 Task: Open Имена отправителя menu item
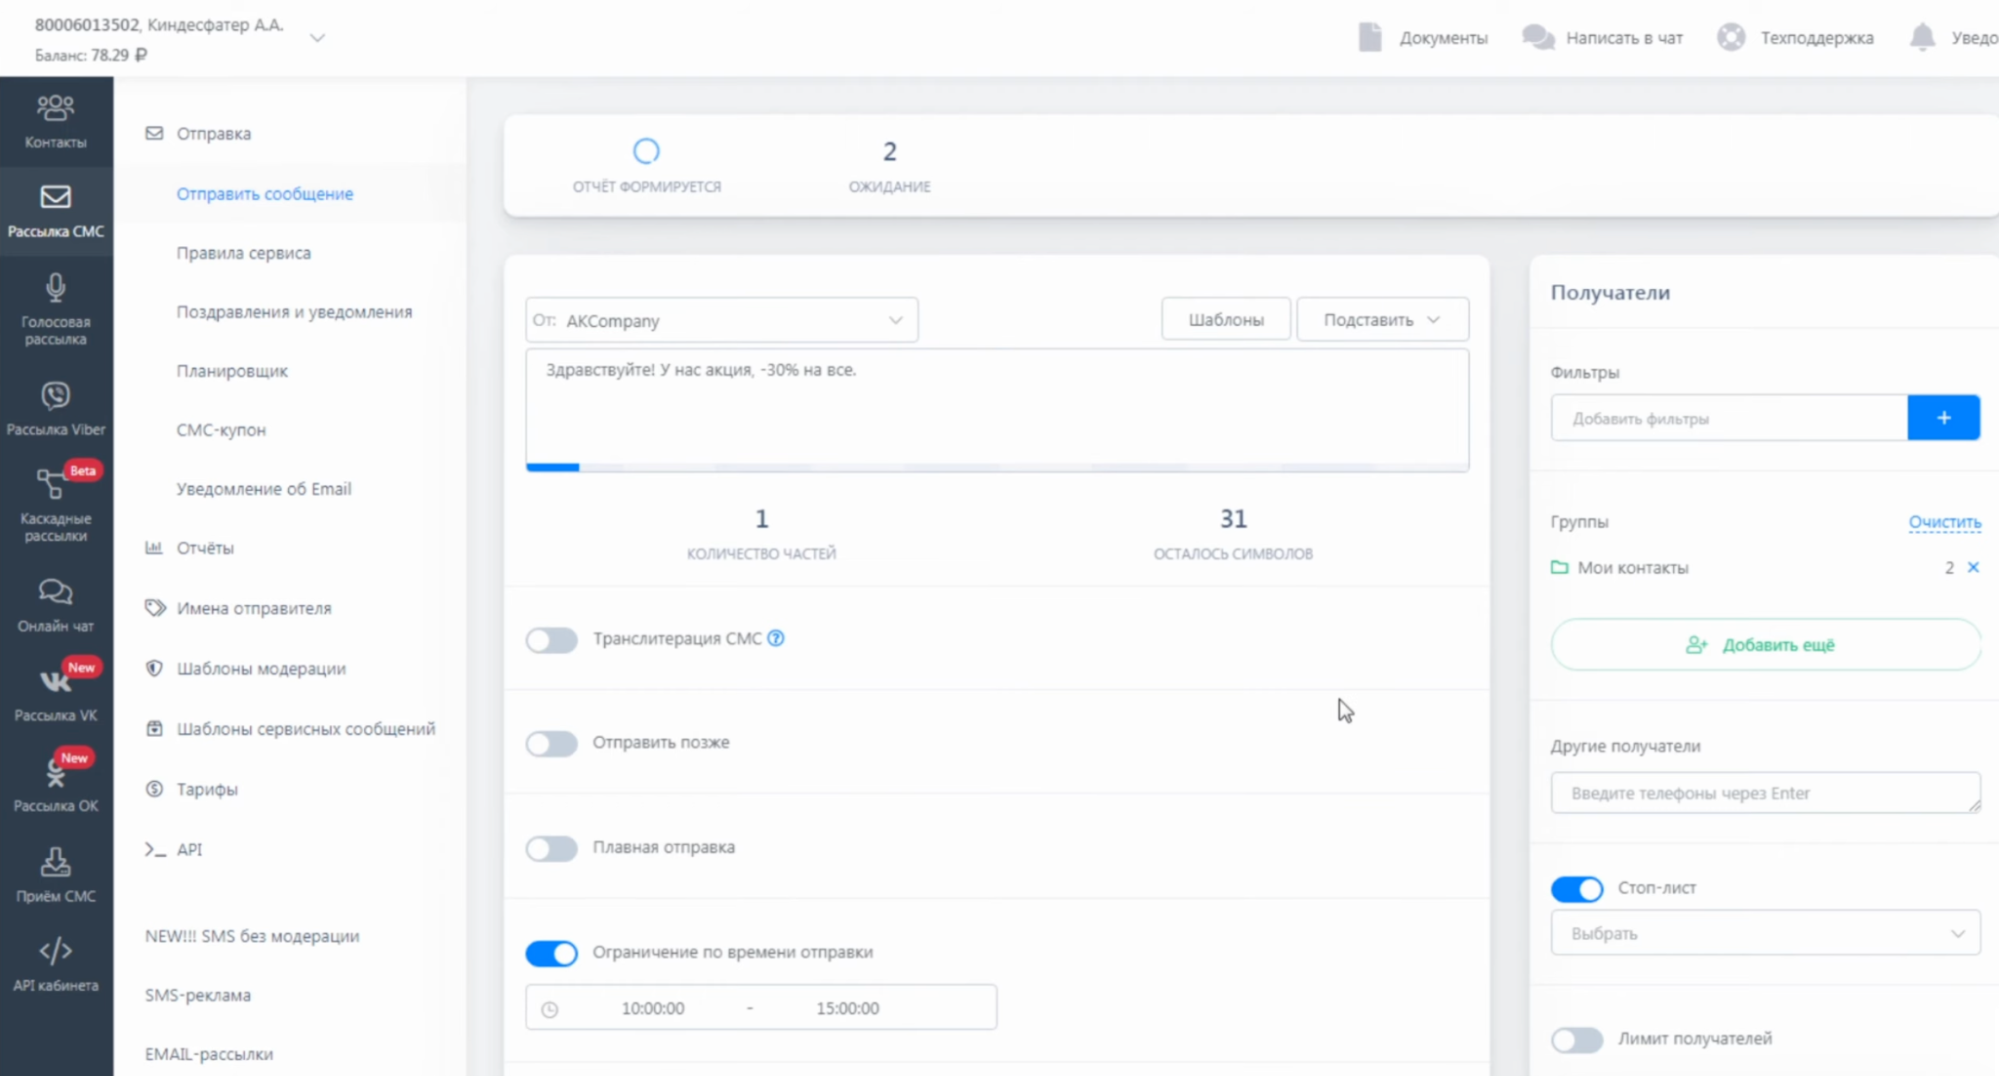click(x=254, y=608)
